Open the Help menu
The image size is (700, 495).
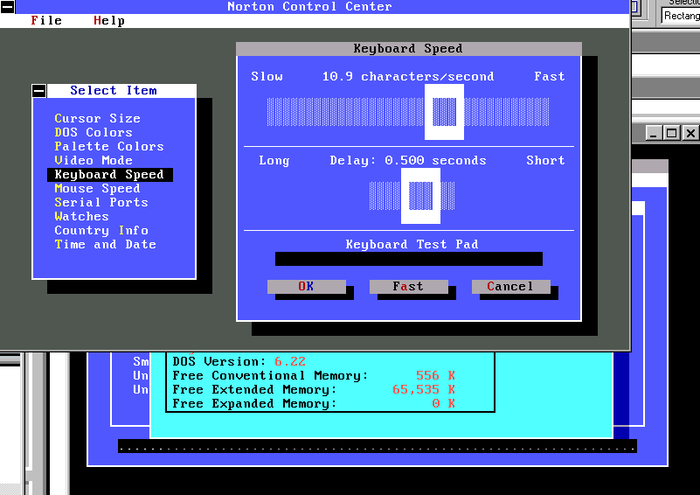(x=109, y=21)
